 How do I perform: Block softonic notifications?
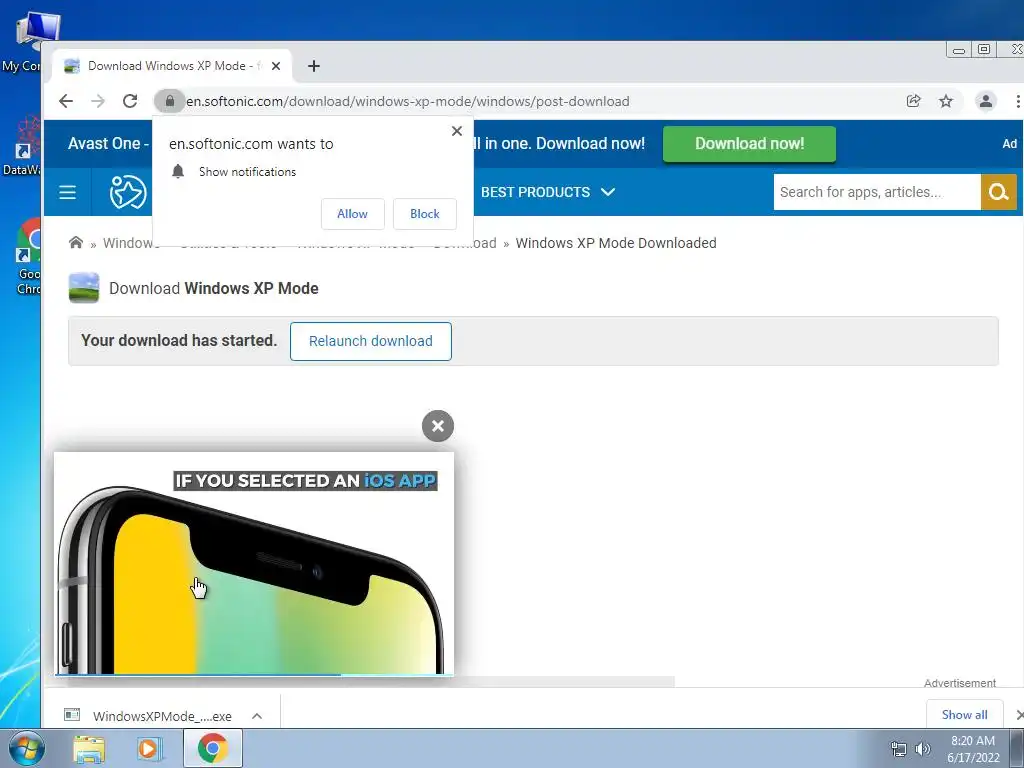pyautogui.click(x=424, y=214)
